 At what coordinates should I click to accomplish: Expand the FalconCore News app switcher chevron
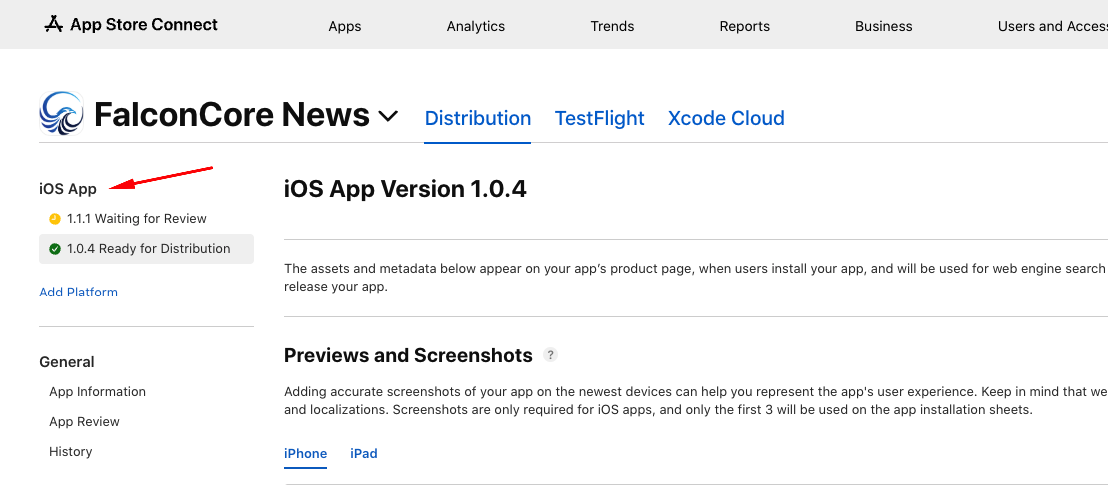tap(388, 116)
